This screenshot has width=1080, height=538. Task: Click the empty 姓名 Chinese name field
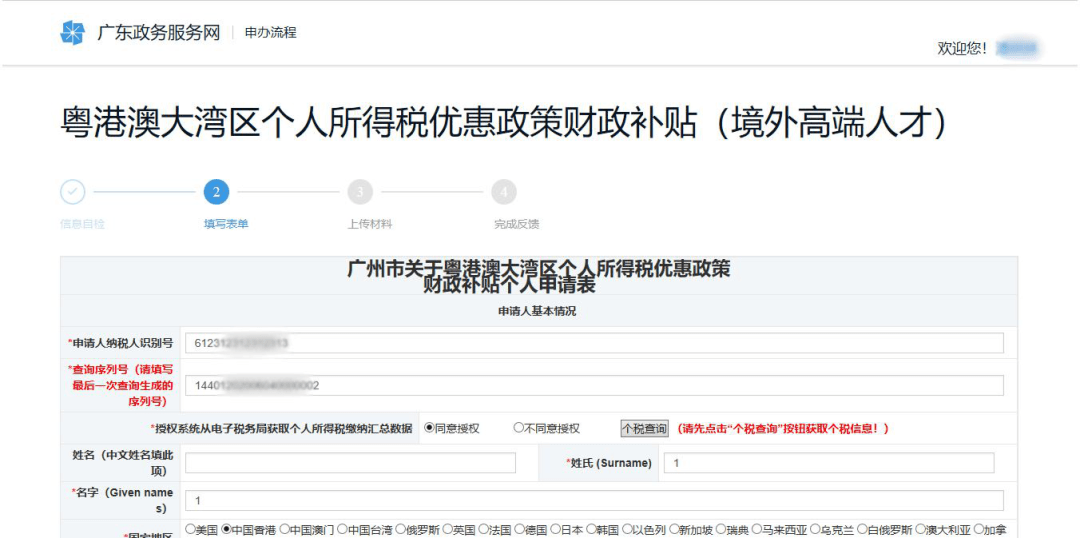pos(350,463)
